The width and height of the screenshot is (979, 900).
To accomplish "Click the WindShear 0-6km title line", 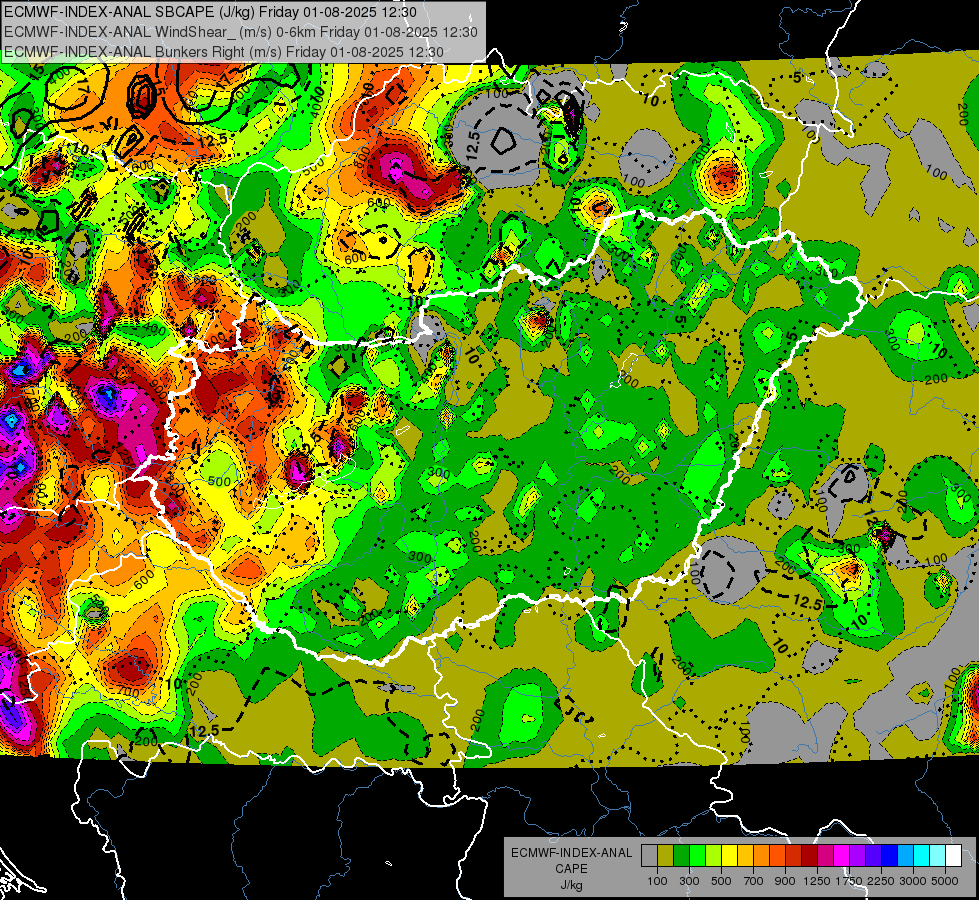I will 240,32.
